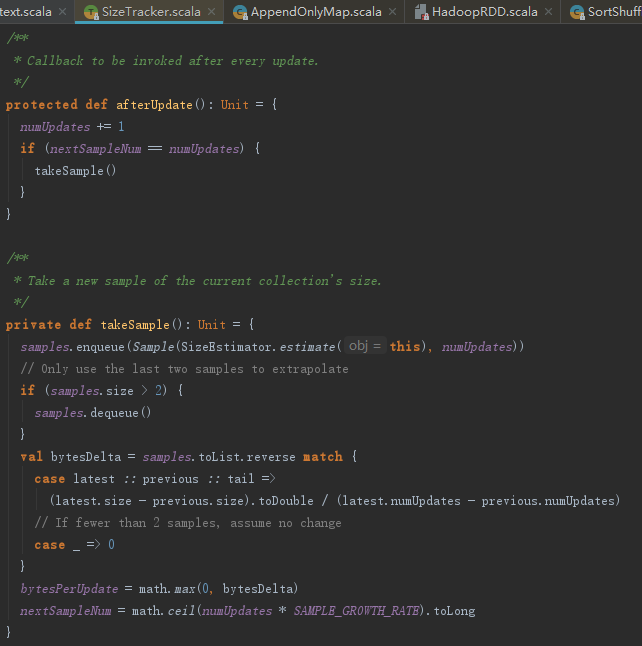Close the HadoopRDD.scala tab
Image resolution: width=642 pixels, height=646 pixels.
click(548, 12)
